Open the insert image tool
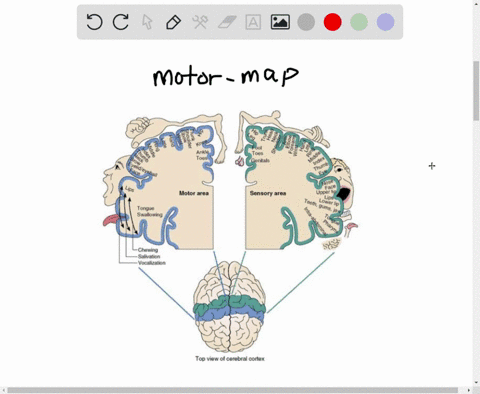This screenshot has width=480, height=394. click(x=280, y=22)
